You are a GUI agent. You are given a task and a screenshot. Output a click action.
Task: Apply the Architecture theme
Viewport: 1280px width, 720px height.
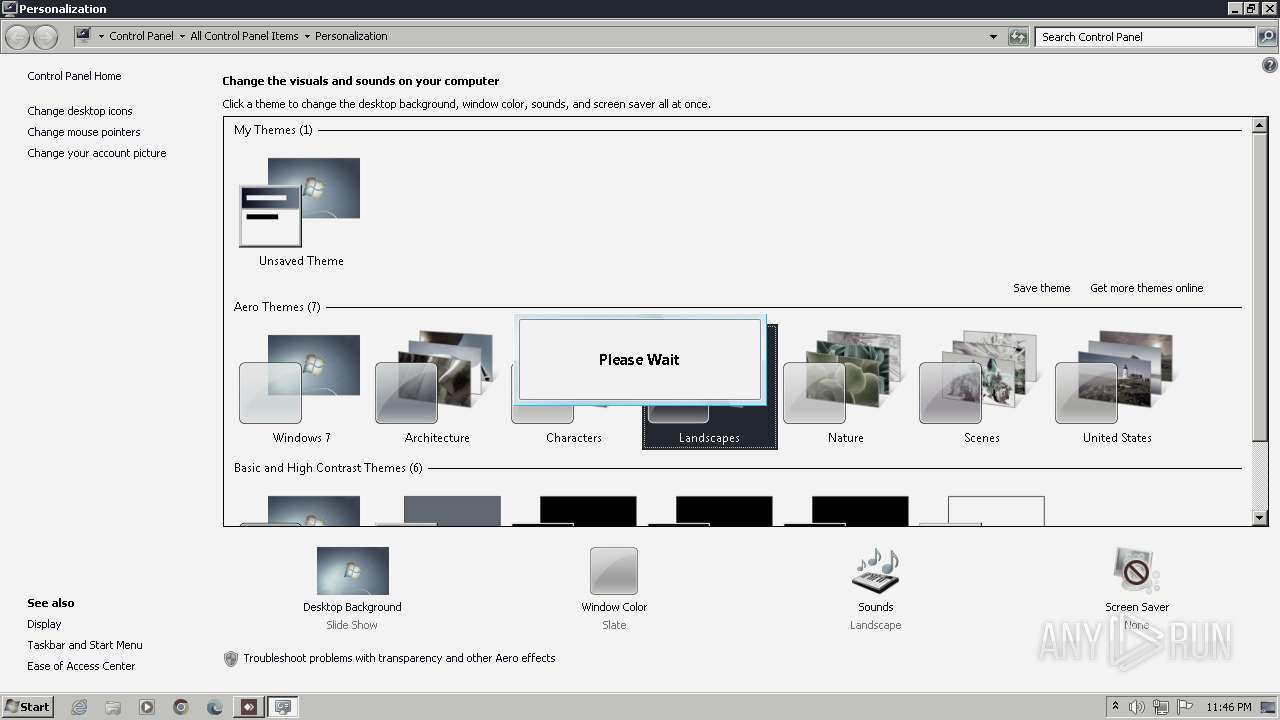[436, 379]
